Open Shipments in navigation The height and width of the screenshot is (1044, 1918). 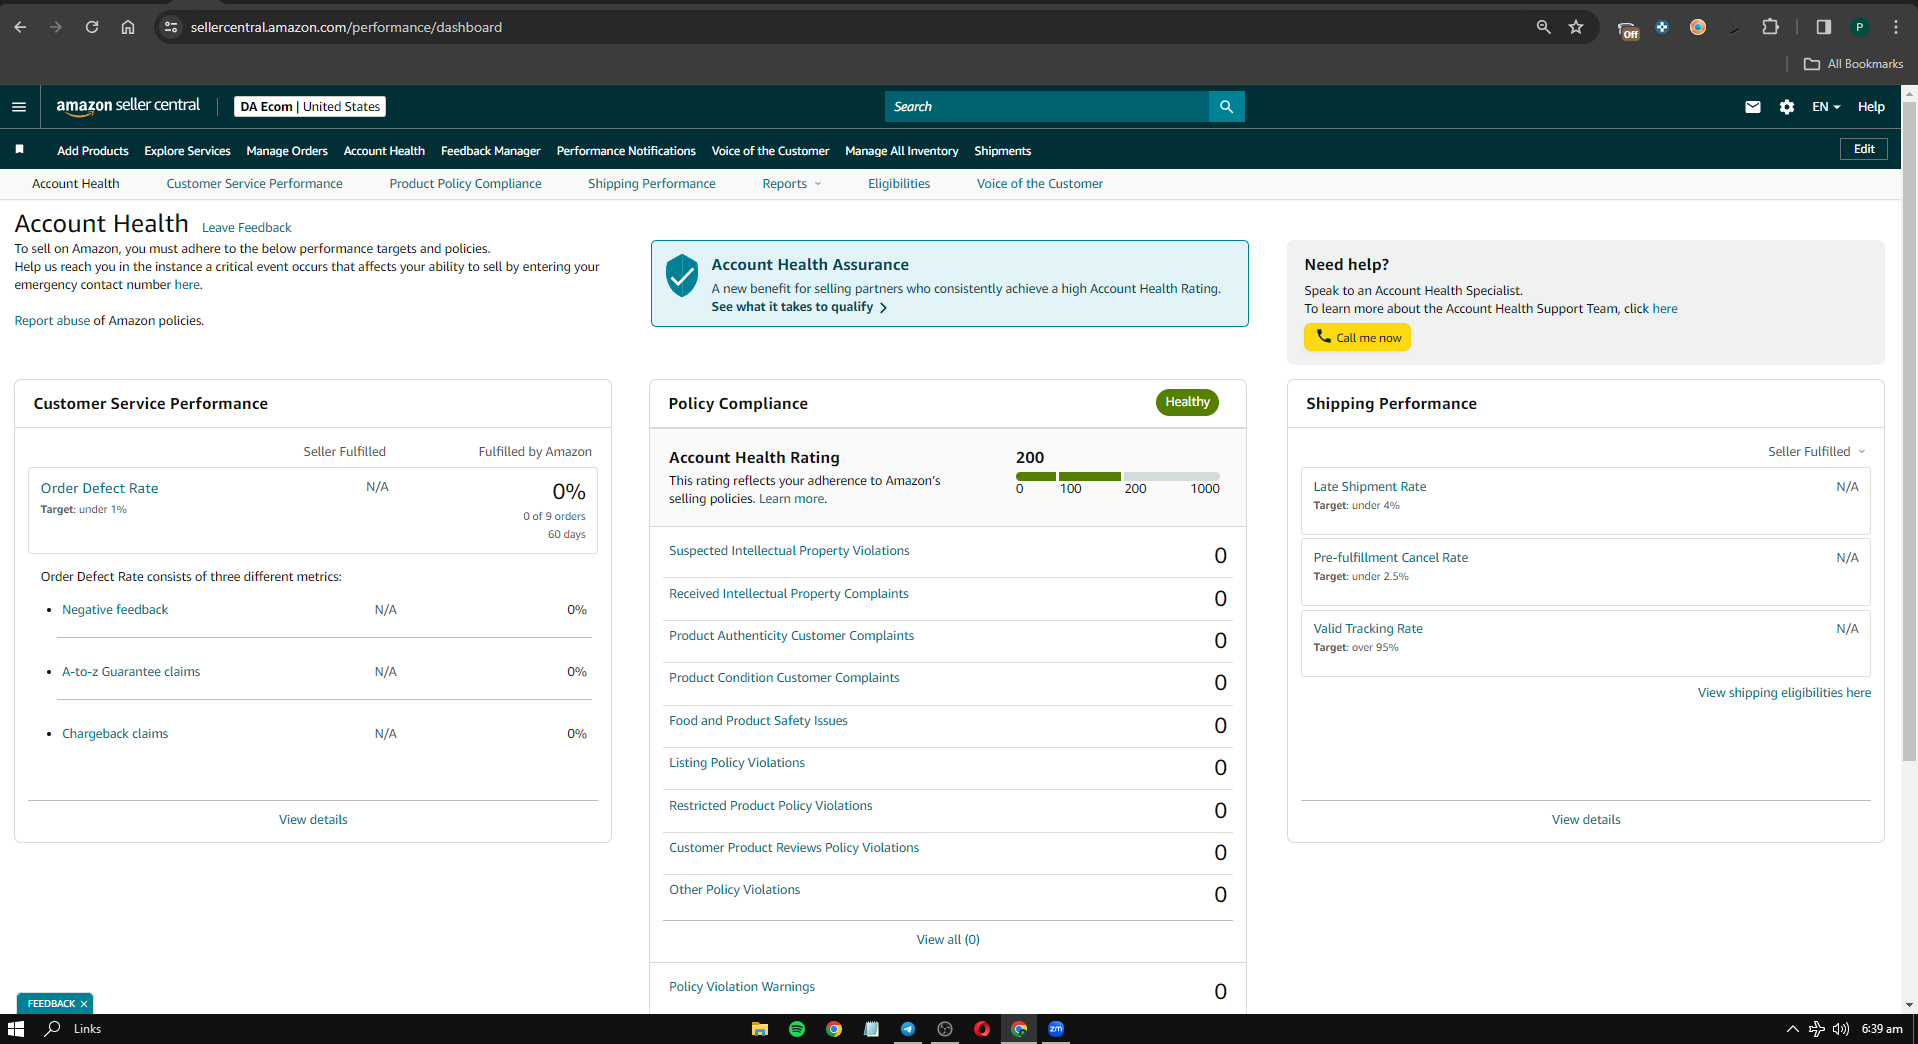pyautogui.click(x=1003, y=151)
